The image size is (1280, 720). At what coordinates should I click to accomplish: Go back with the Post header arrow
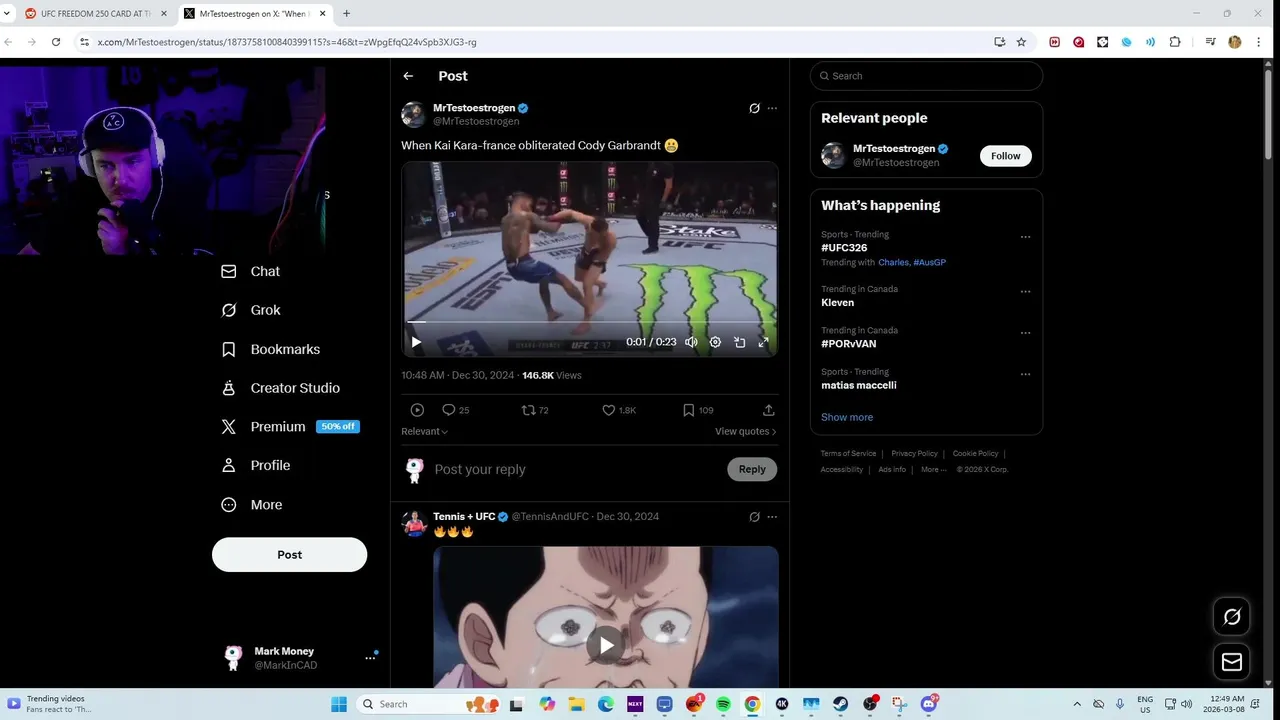pos(408,76)
